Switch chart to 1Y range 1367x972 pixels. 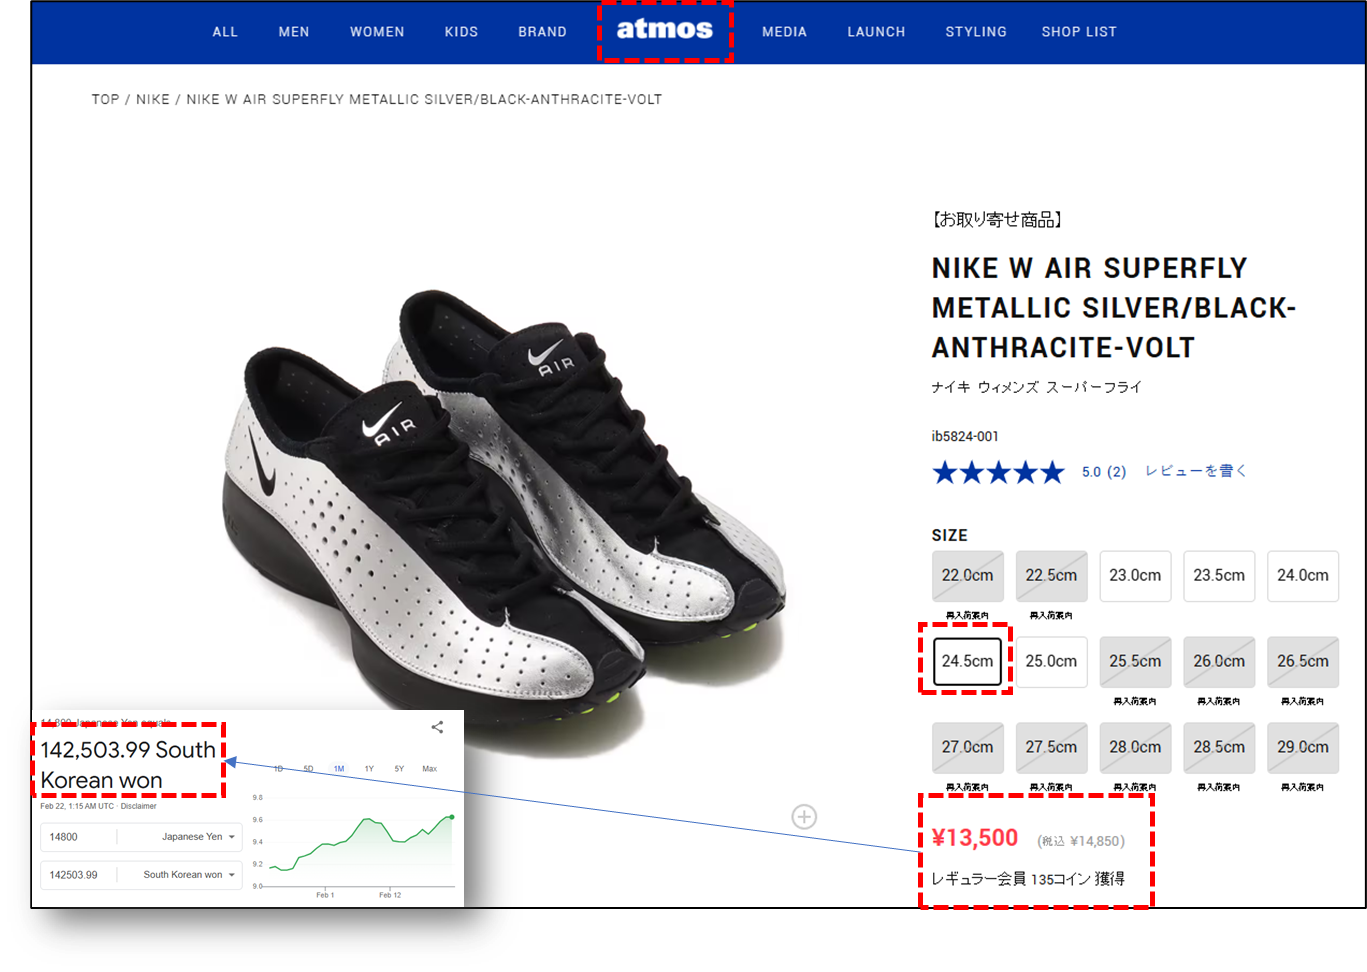pos(369,769)
